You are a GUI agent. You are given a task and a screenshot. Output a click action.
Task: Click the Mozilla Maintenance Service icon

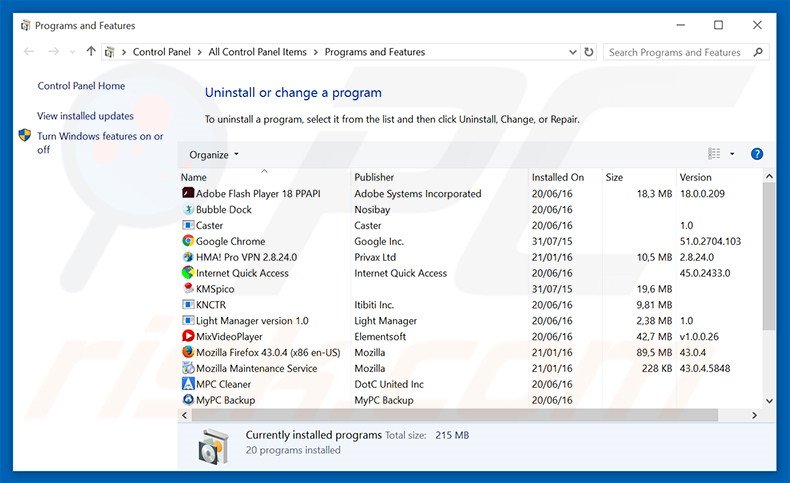pyautogui.click(x=188, y=368)
